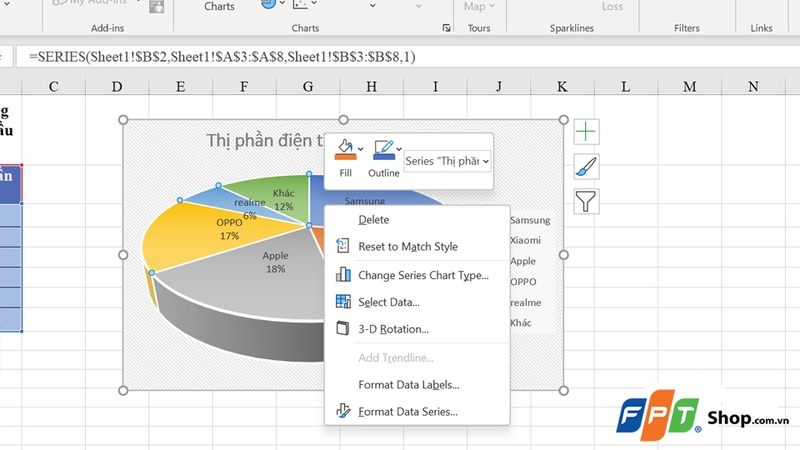Screen dimensions: 800x450
Task: Open Chart Filters funnel button
Action: point(586,202)
